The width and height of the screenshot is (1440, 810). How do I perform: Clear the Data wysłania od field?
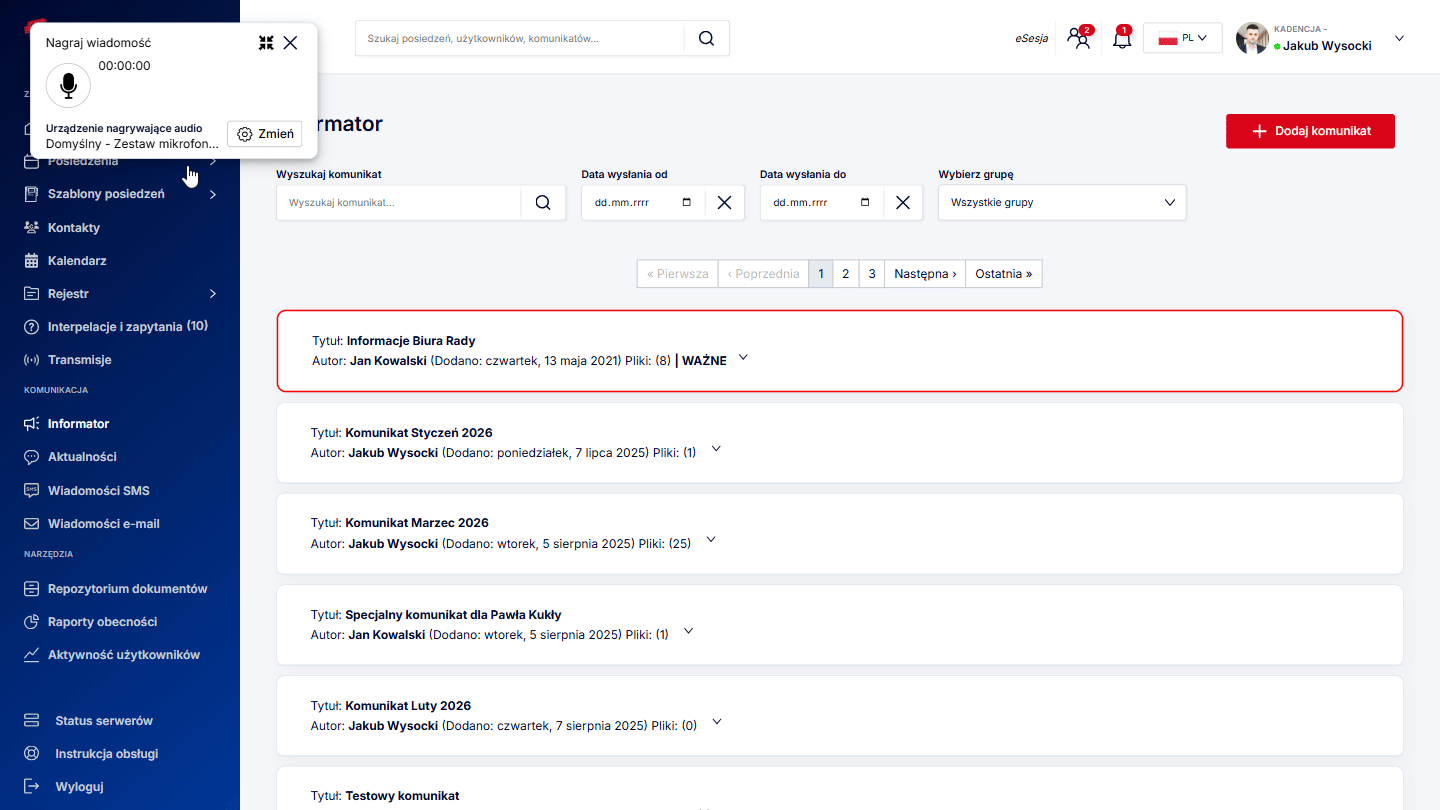tap(724, 202)
